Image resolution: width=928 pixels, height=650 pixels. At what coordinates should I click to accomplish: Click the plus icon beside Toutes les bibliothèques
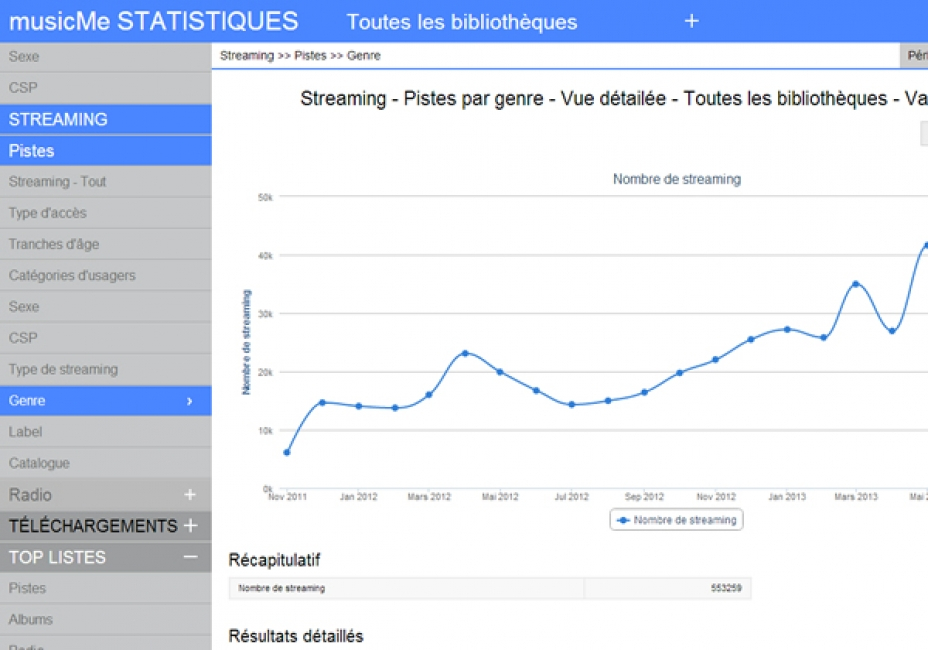(691, 21)
